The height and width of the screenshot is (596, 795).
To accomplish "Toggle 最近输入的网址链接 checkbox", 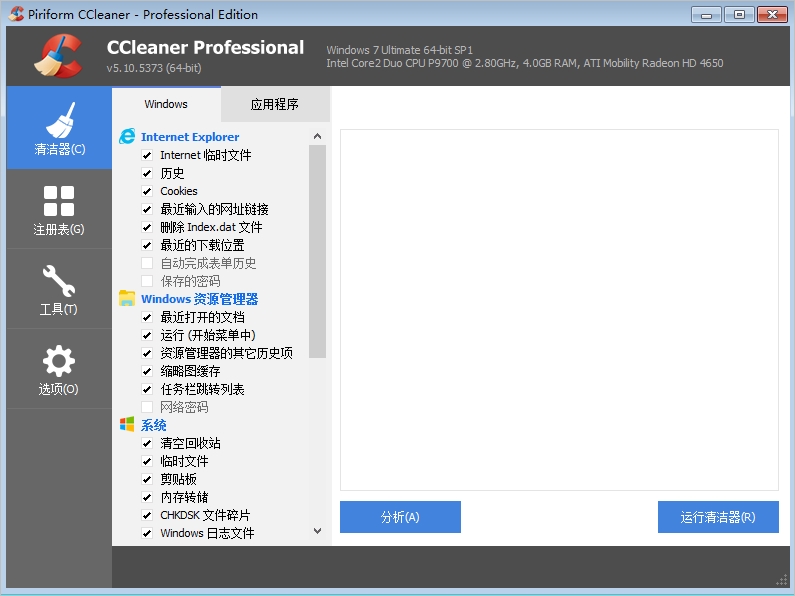I will tap(147, 209).
